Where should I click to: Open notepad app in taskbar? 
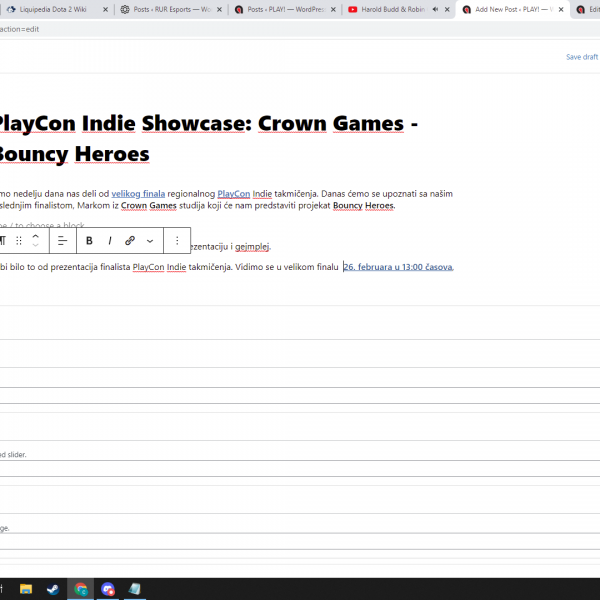click(x=135, y=589)
